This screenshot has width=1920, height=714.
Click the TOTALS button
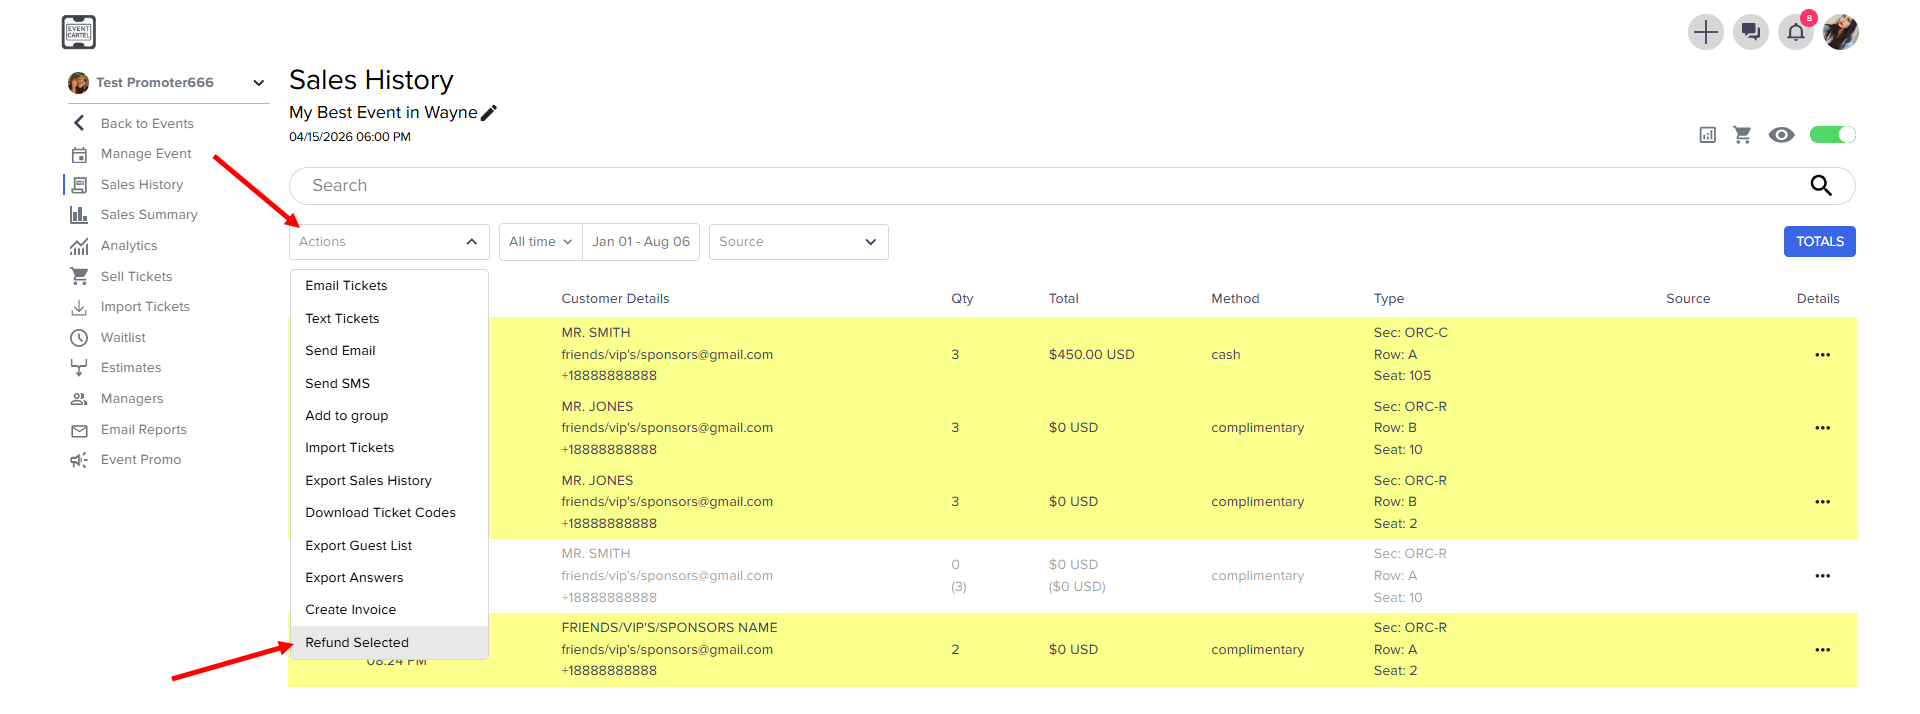(1819, 242)
